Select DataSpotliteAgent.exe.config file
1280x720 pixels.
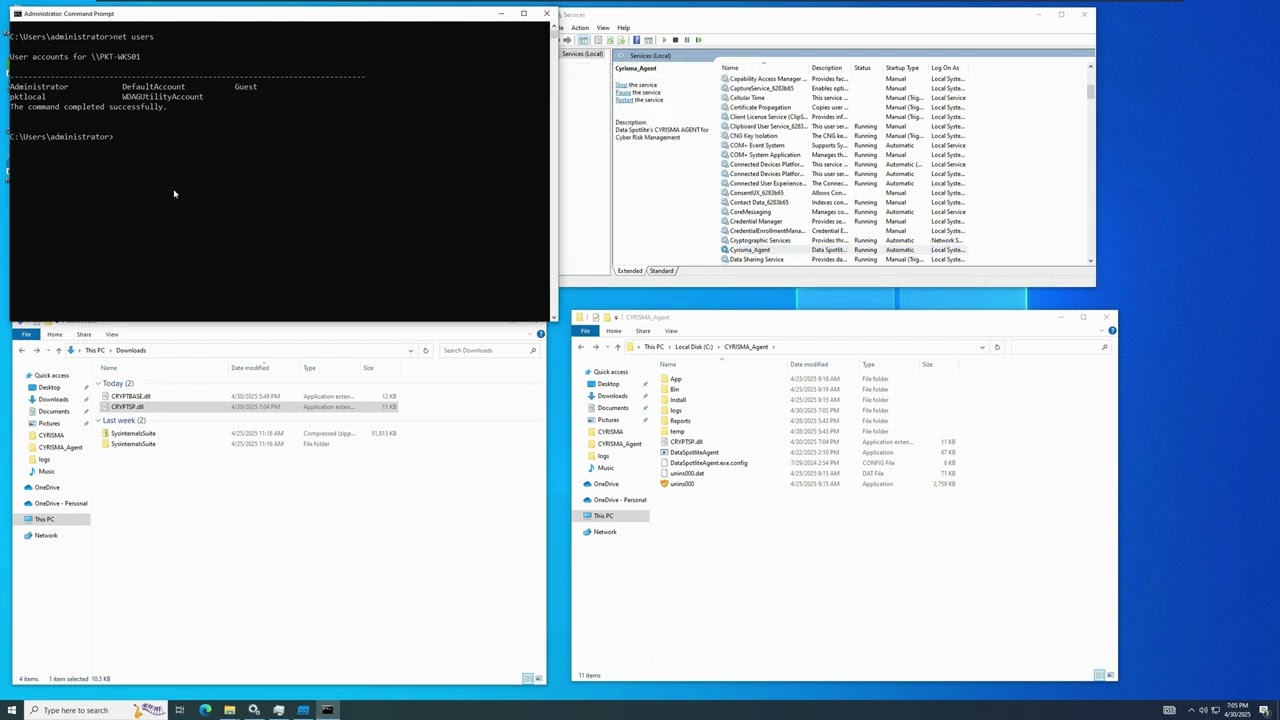708,463
